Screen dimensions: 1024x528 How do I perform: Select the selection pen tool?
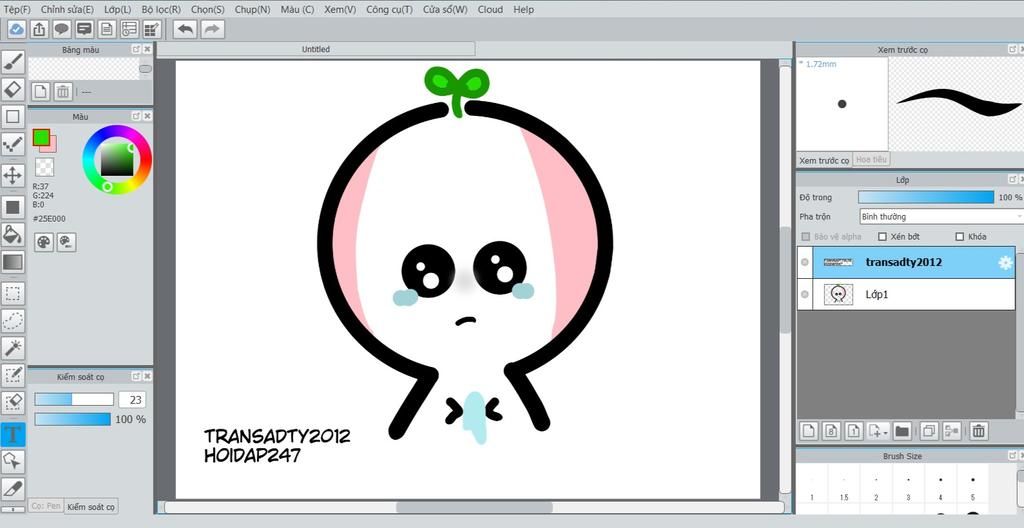13,376
